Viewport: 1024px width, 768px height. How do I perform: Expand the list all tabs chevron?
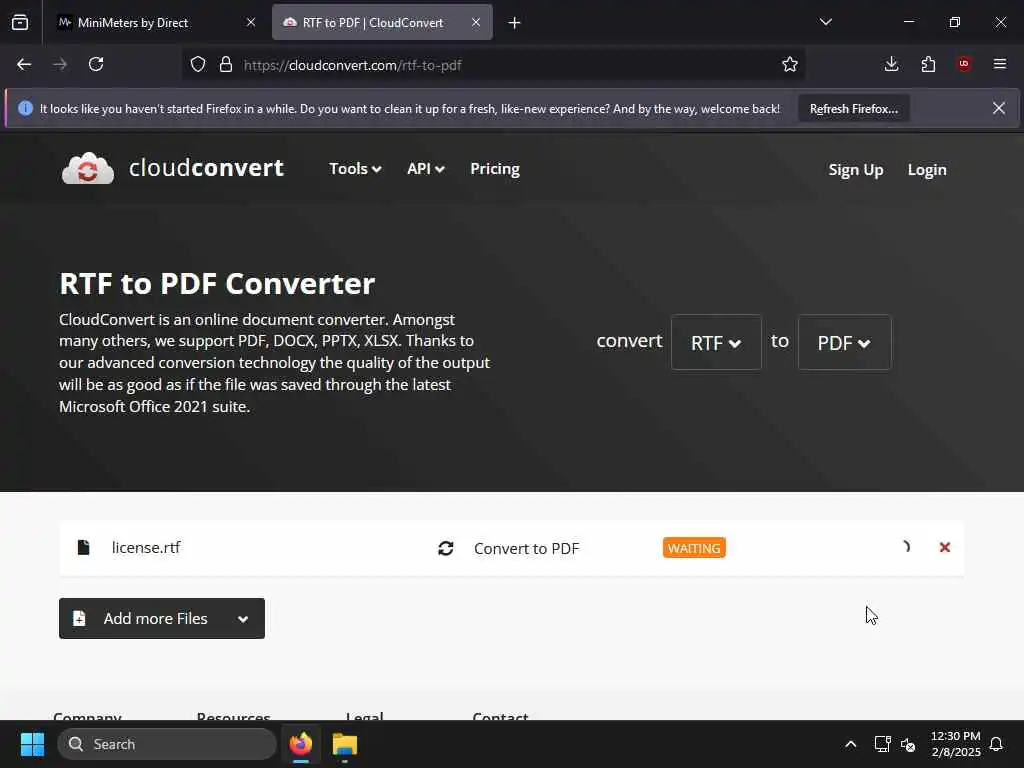pos(825,22)
